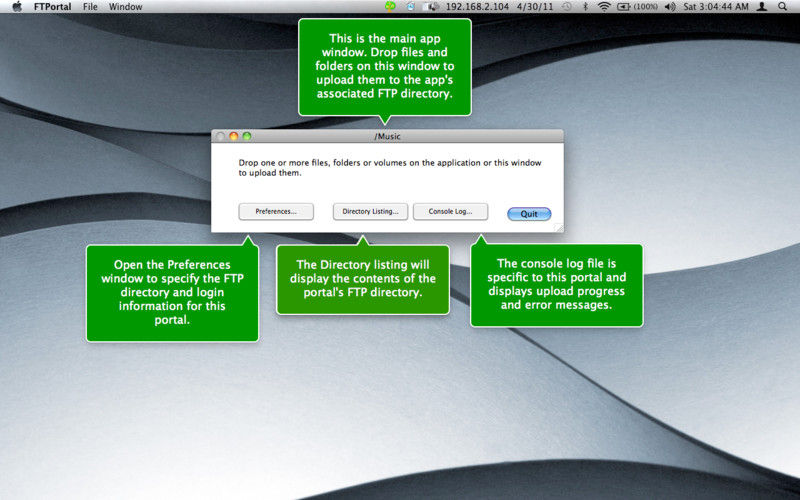Screen dimensions: 800x500
Task: Open the File menu
Action: pyautogui.click(x=90, y=7)
